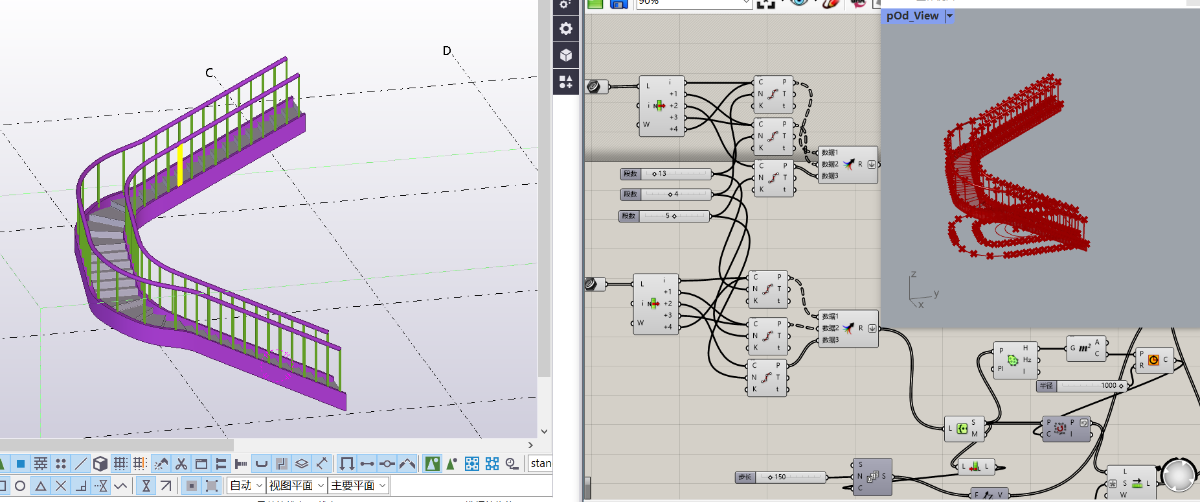
Task: Toggle the wavy line nearest-point snap switch
Action: coord(120,485)
